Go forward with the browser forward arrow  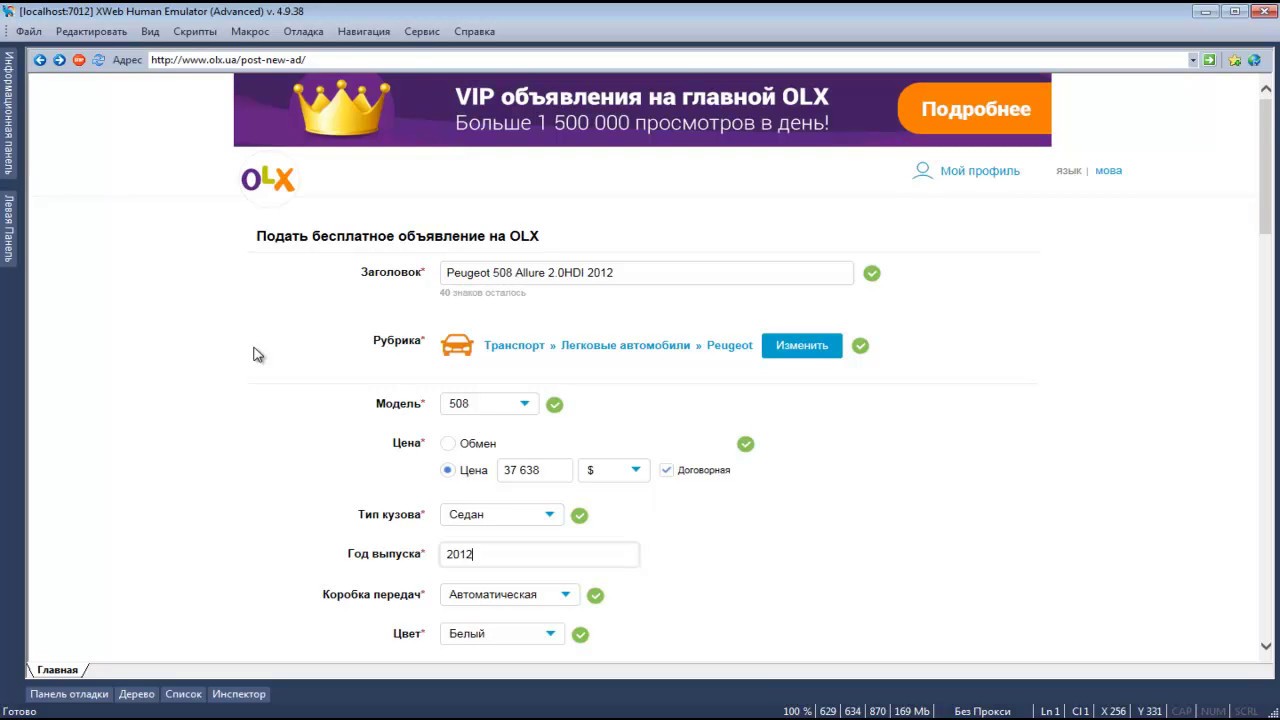[59, 60]
